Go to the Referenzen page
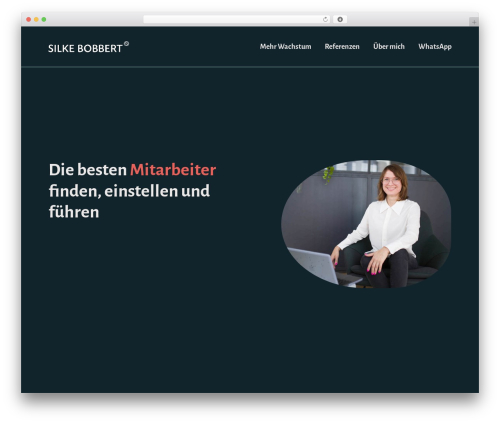The image size is (500, 423). pyautogui.click(x=342, y=47)
